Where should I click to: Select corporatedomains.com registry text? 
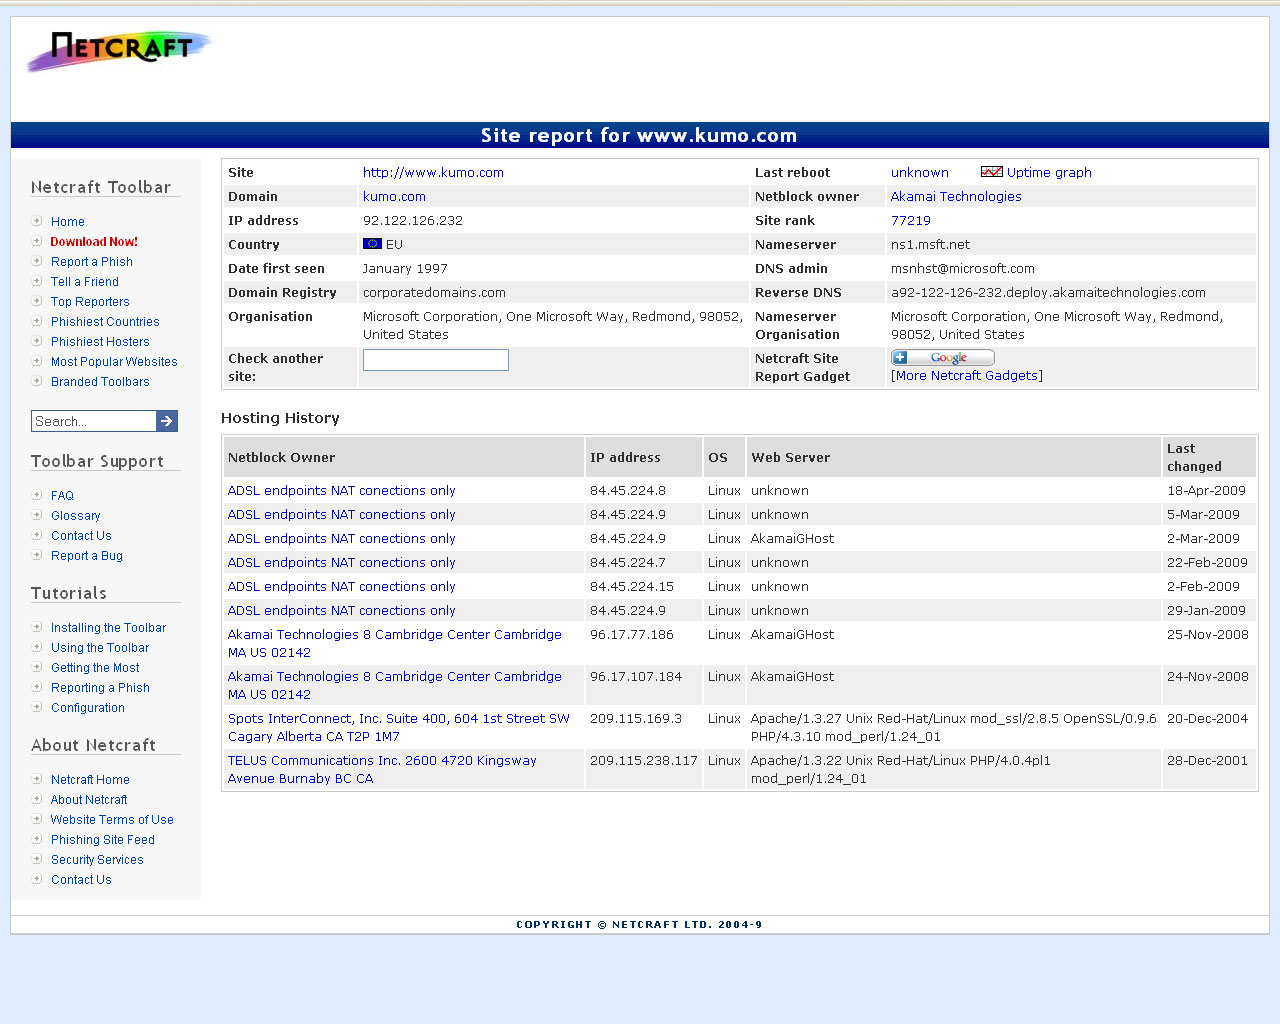[x=434, y=293]
